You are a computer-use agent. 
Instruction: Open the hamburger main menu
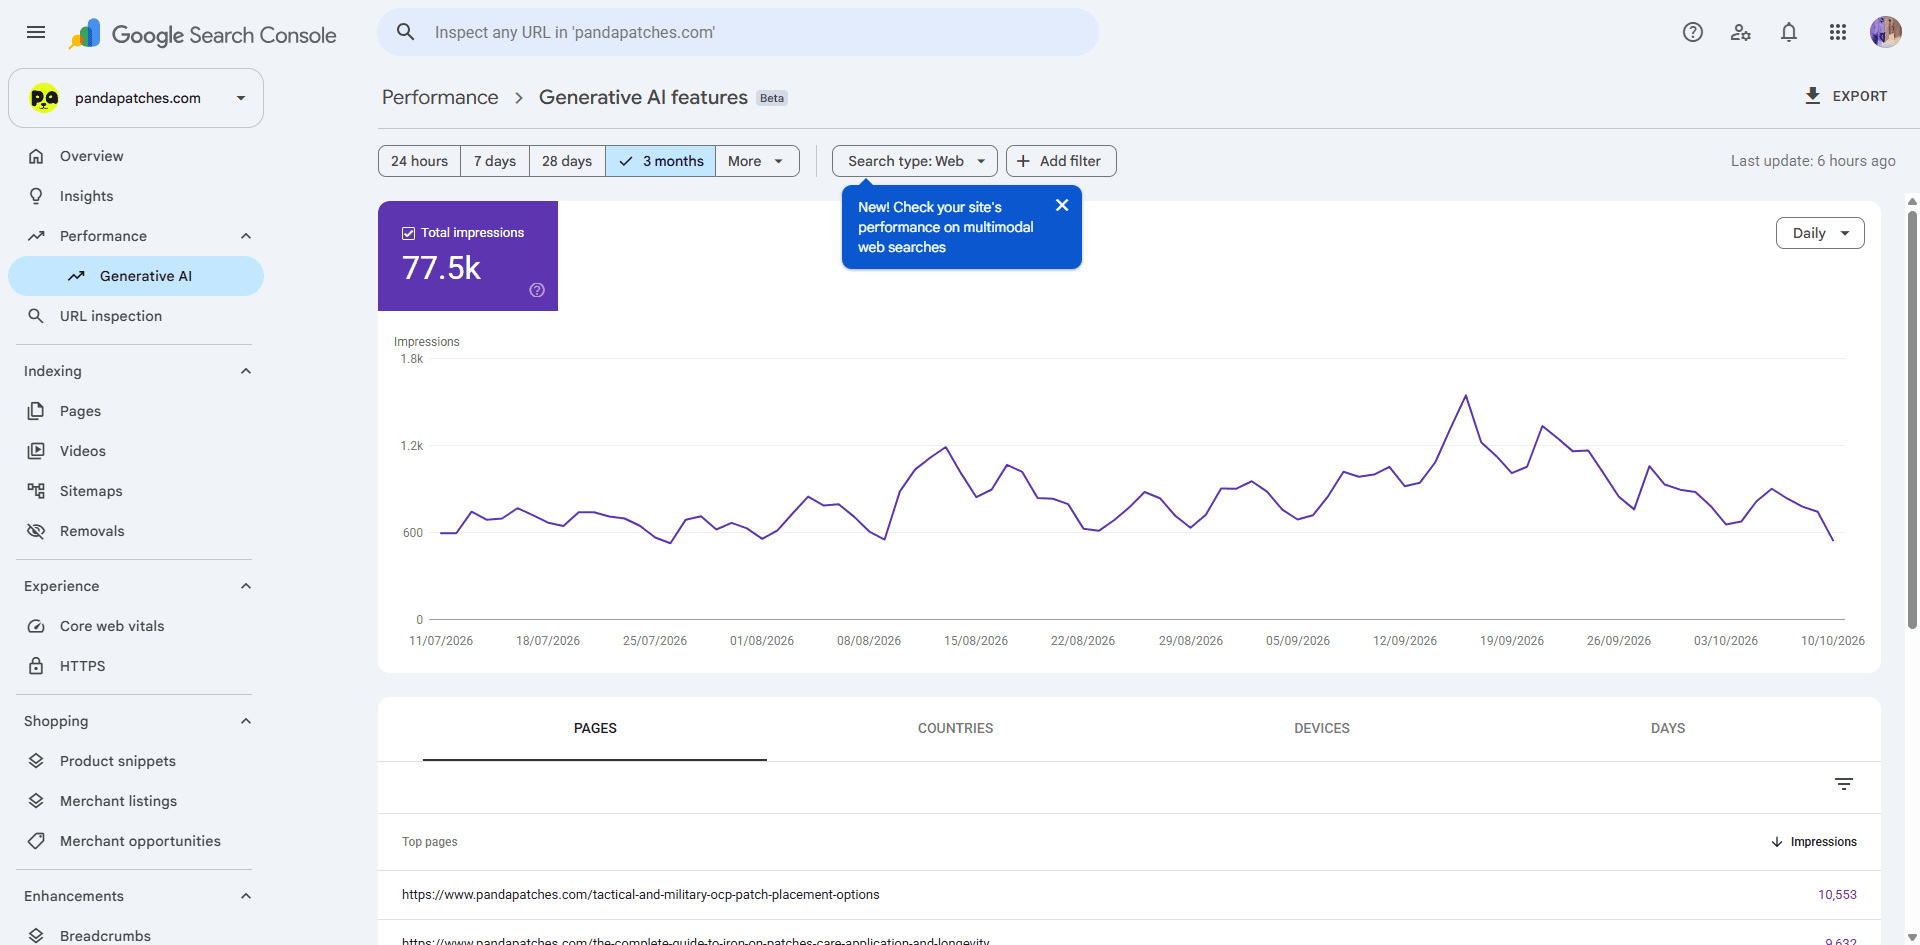click(36, 32)
